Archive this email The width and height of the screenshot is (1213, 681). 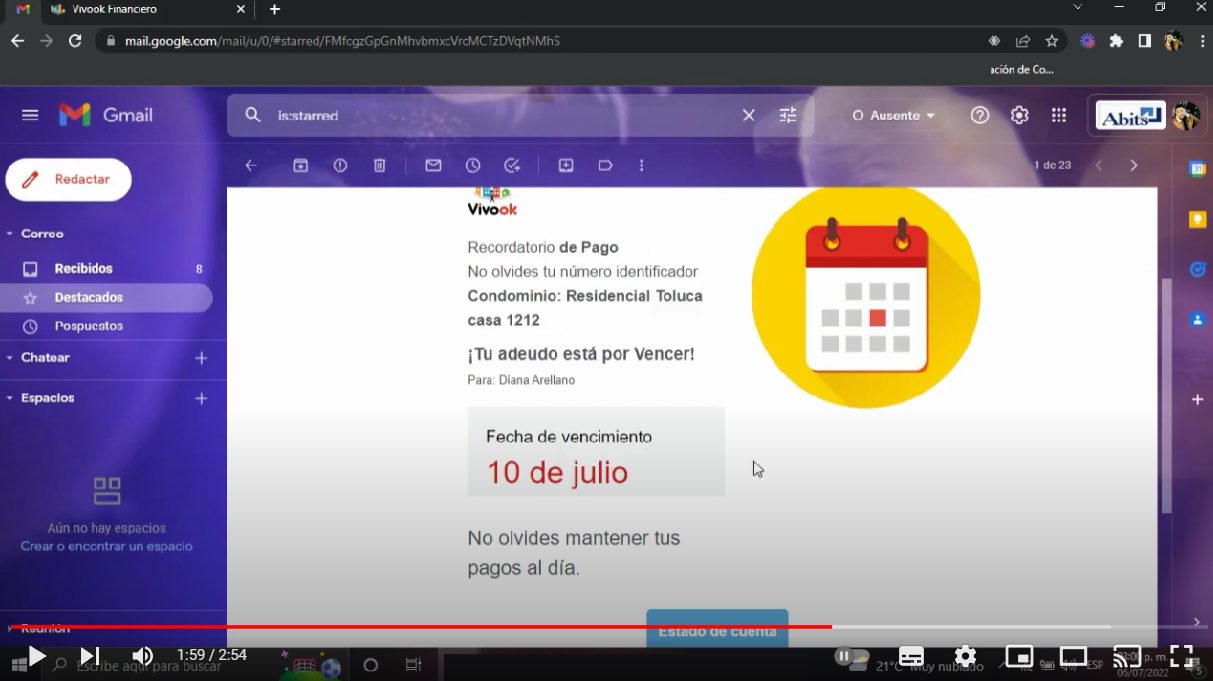click(300, 166)
